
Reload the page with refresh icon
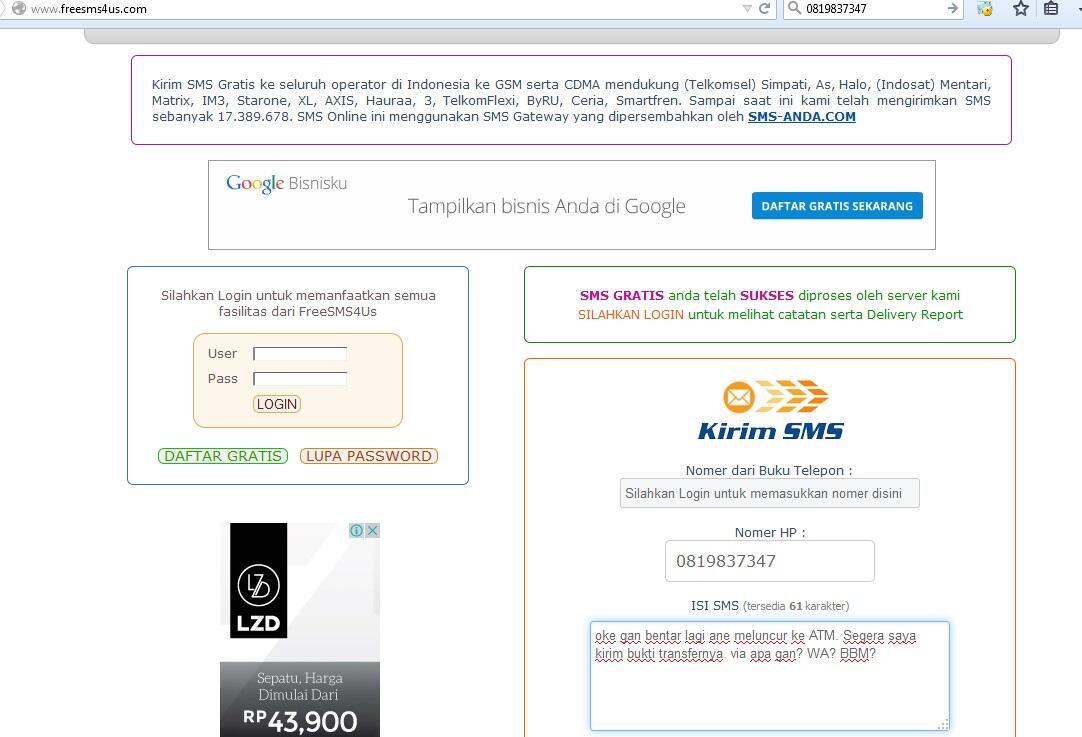[764, 8]
